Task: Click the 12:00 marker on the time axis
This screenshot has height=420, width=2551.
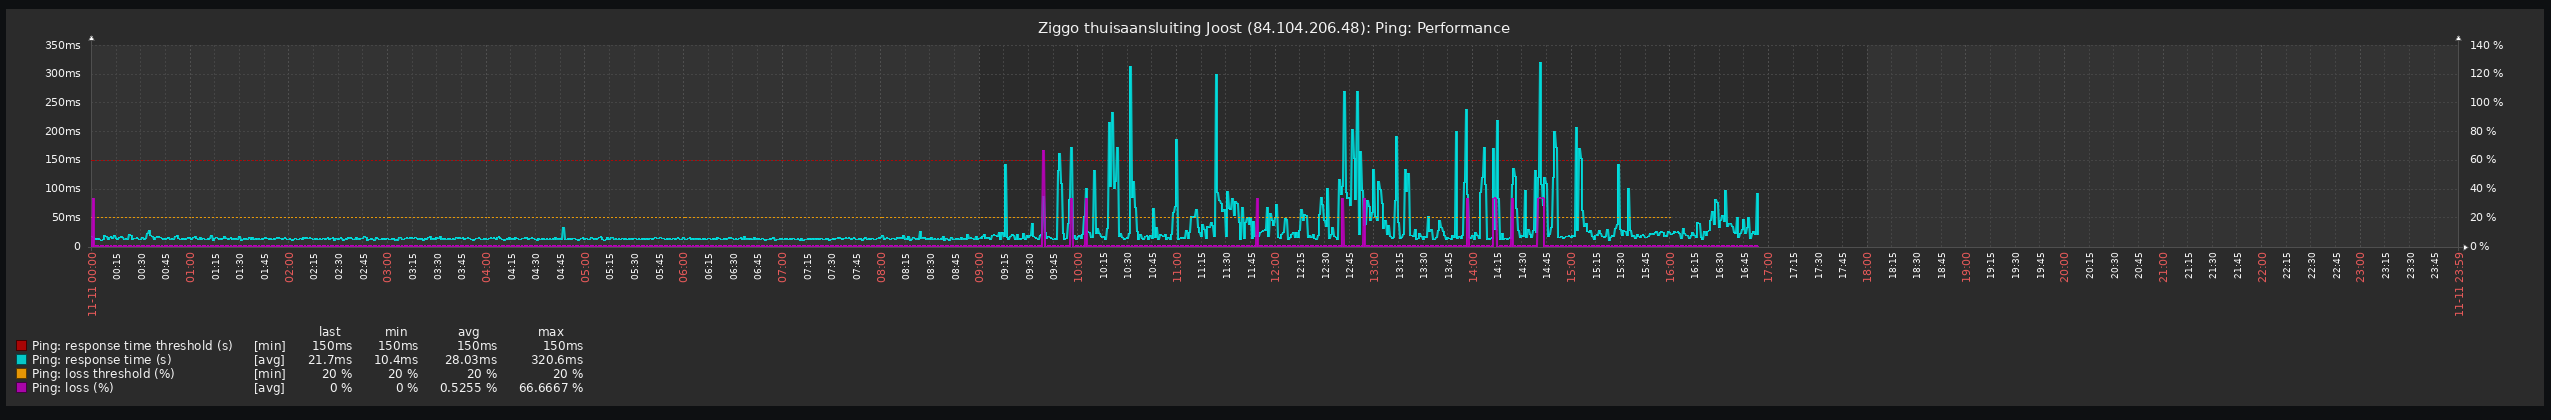Action: coord(1275,266)
